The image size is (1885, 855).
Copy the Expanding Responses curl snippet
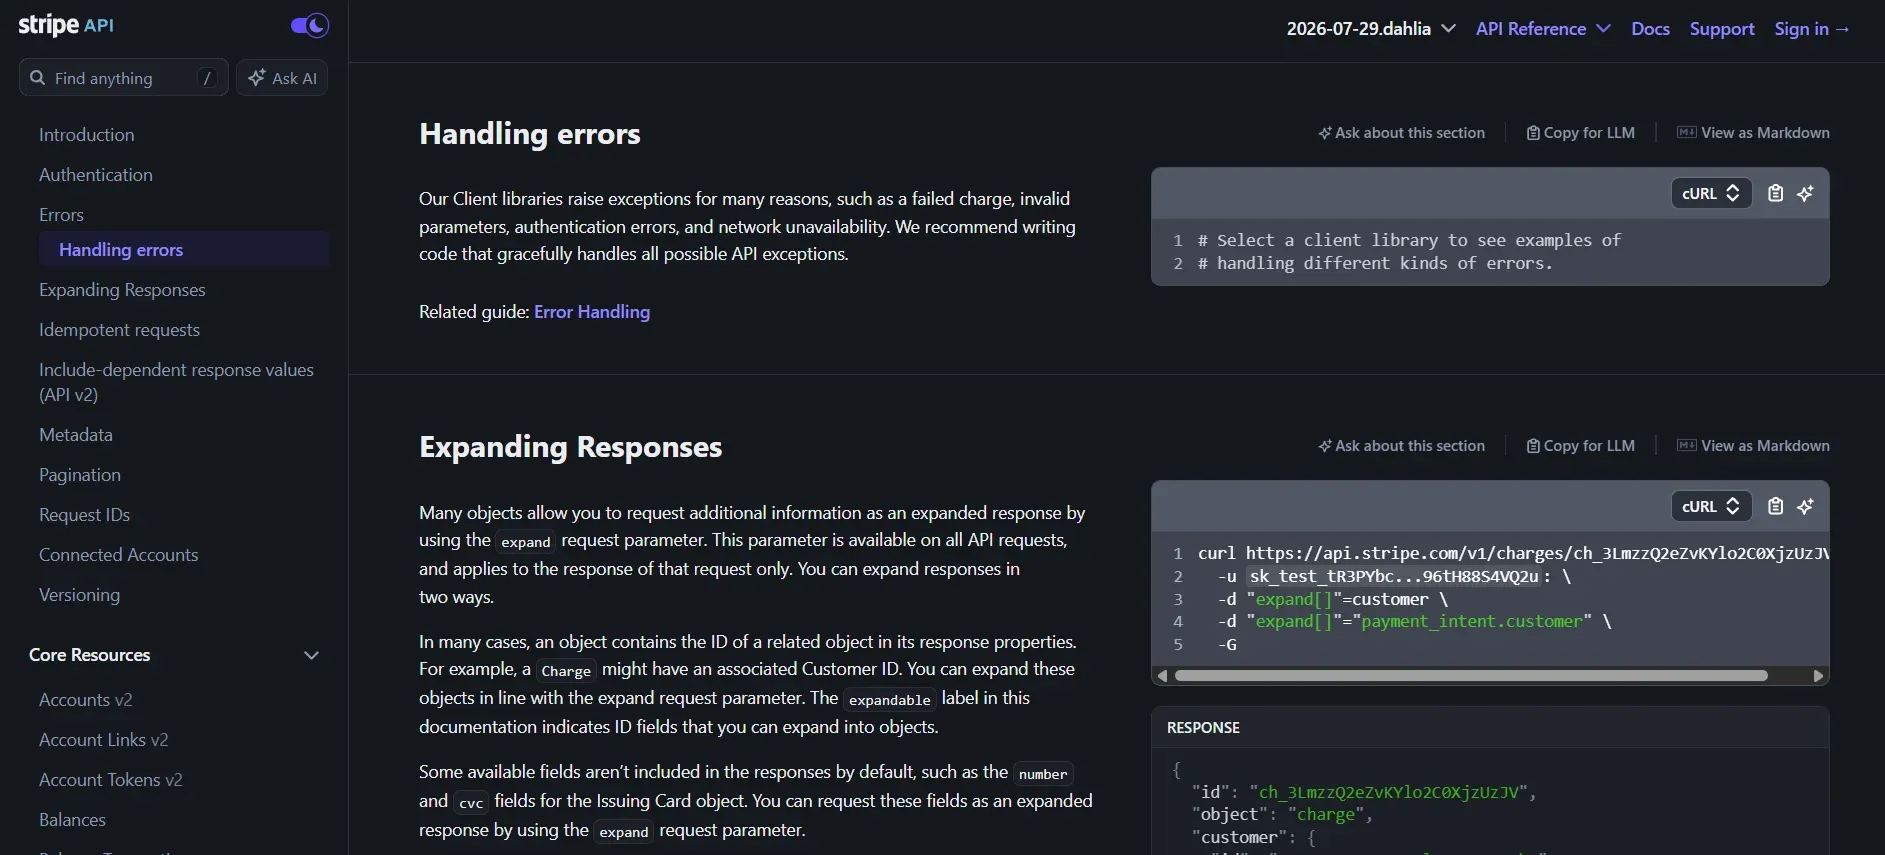[x=1776, y=506]
